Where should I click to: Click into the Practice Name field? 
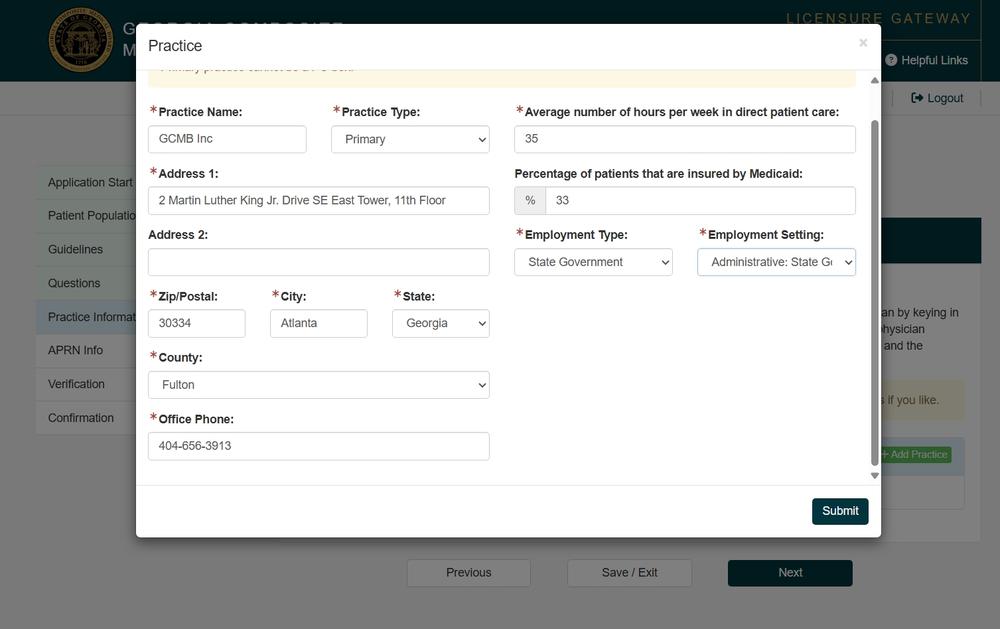point(227,139)
